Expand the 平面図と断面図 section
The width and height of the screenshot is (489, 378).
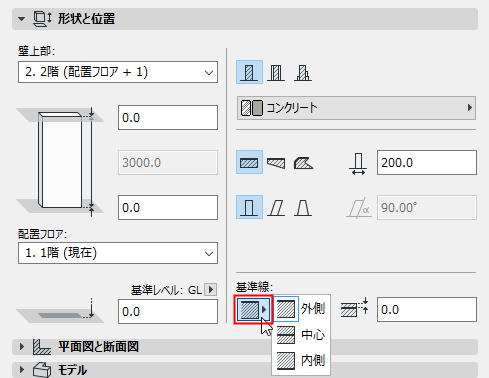[22, 347]
